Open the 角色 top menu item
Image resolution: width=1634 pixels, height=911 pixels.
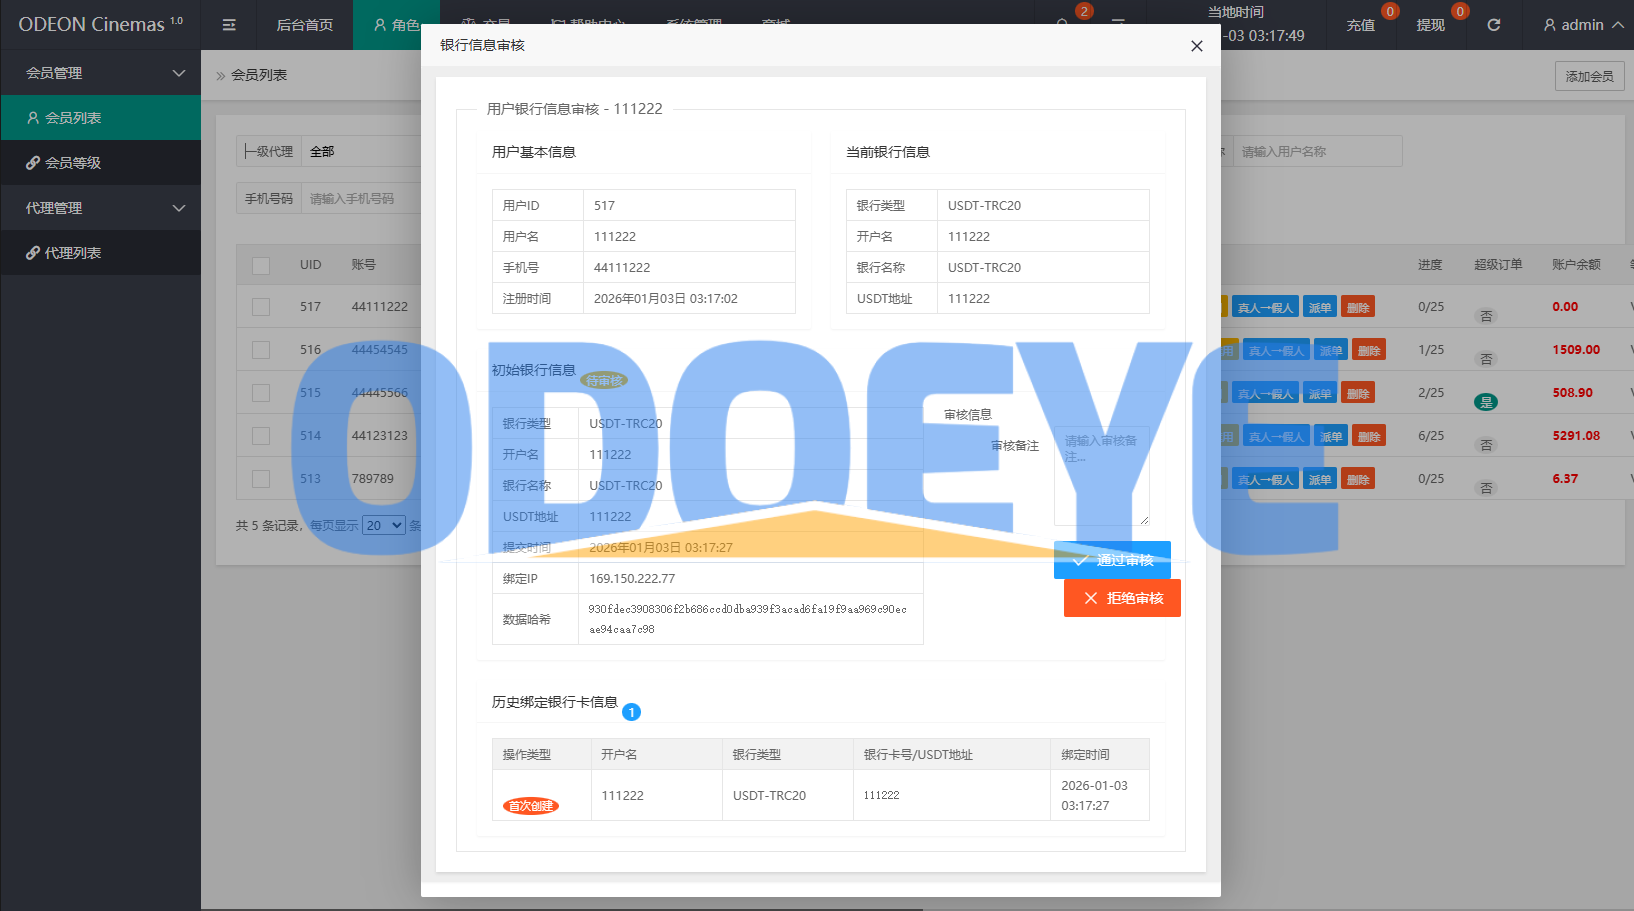click(x=397, y=25)
